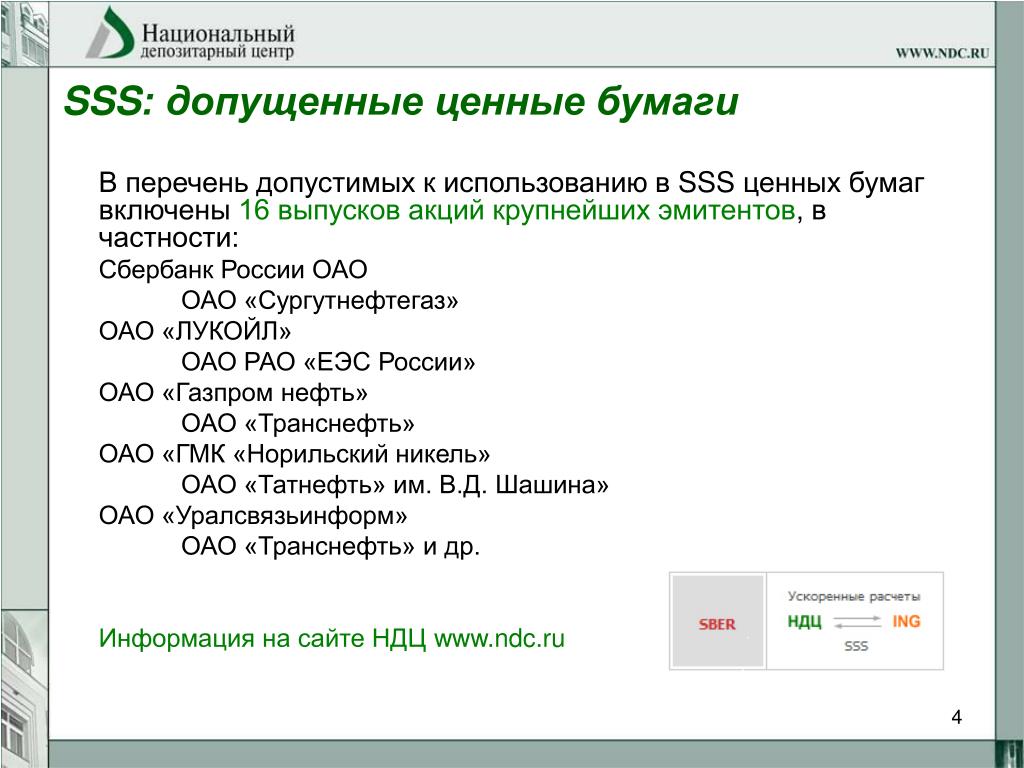Image resolution: width=1024 pixels, height=768 pixels.
Task: Select the line 'ОАО «Газпром нефть»'
Action: click(233, 392)
